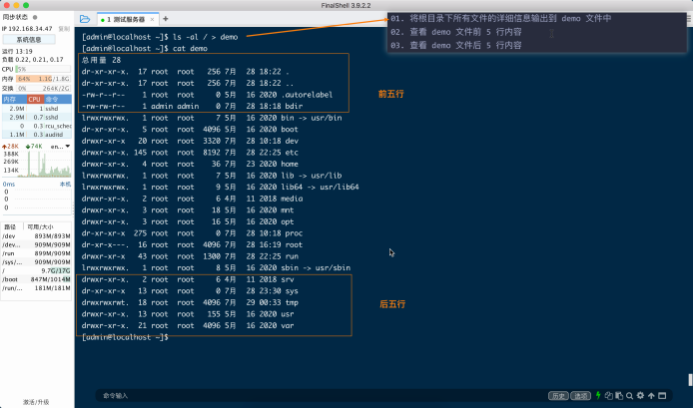Click the green lightning quick-command icon
The width and height of the screenshot is (694, 408).
(598, 395)
